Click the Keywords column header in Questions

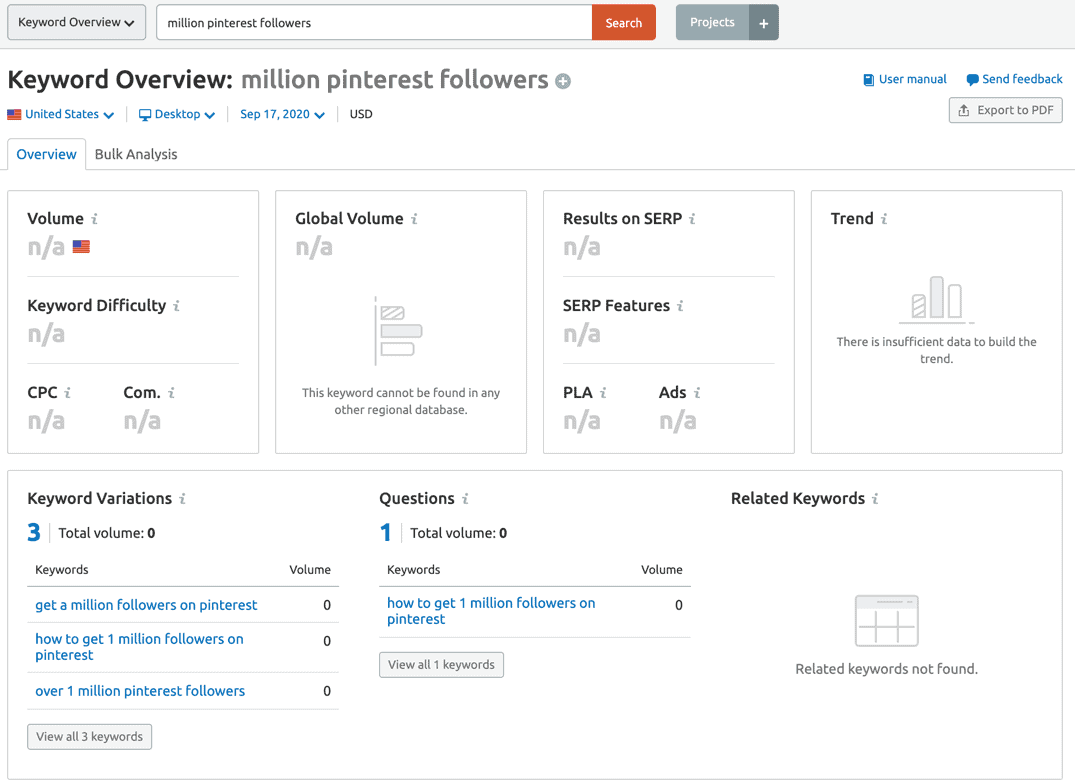click(413, 569)
